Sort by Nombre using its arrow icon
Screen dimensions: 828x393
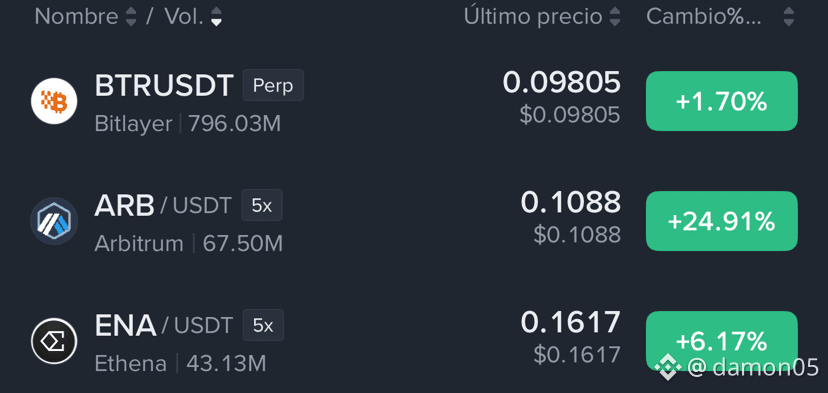tap(131, 17)
